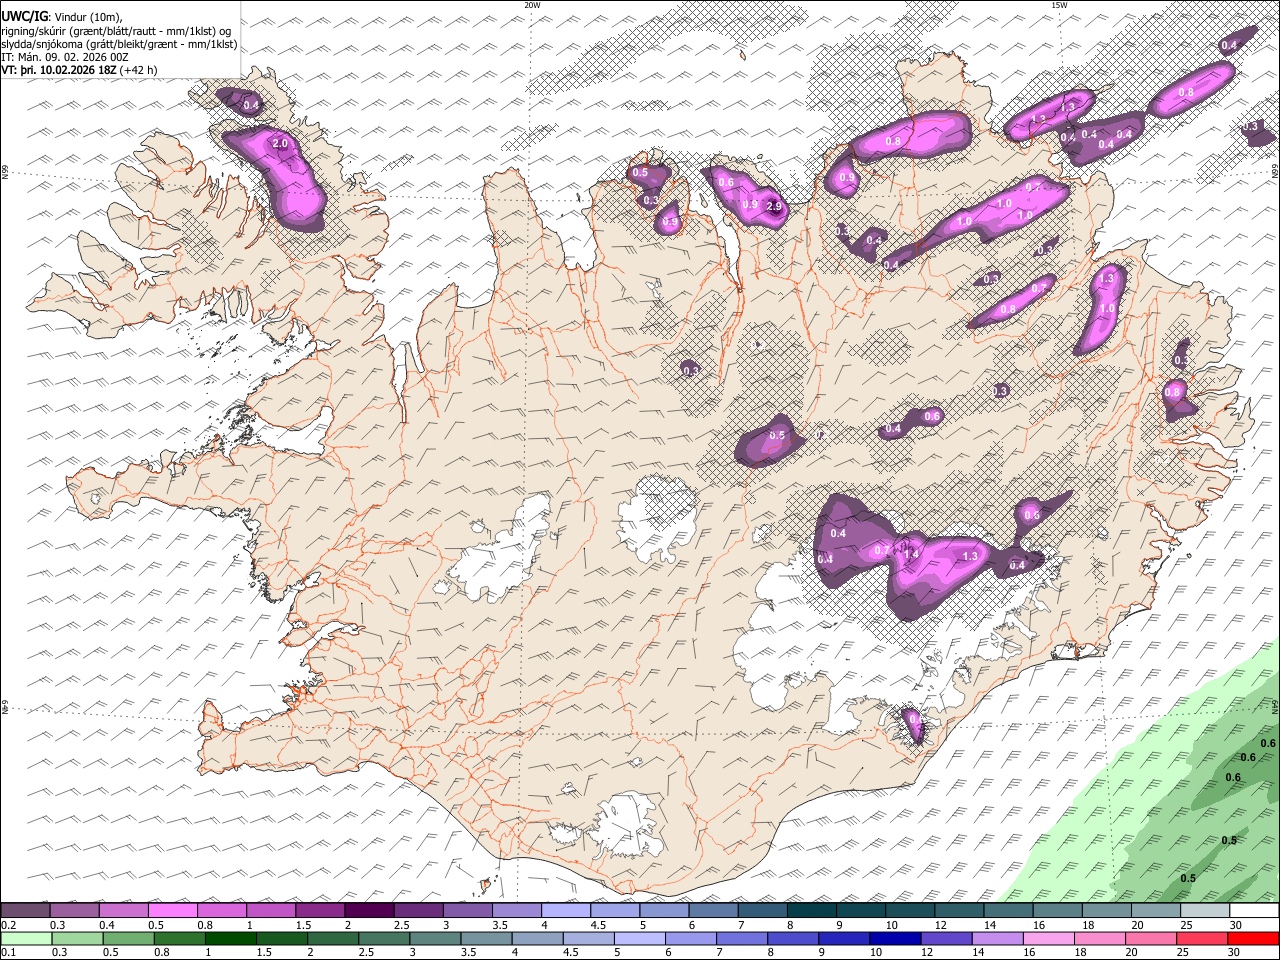Click the top legend 3.5 scale value
The image size is (1280, 960).
point(499,925)
